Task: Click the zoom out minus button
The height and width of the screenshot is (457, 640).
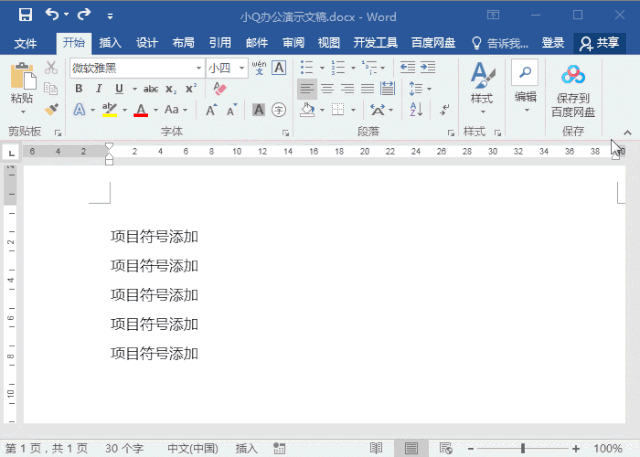Action: tap(471, 448)
